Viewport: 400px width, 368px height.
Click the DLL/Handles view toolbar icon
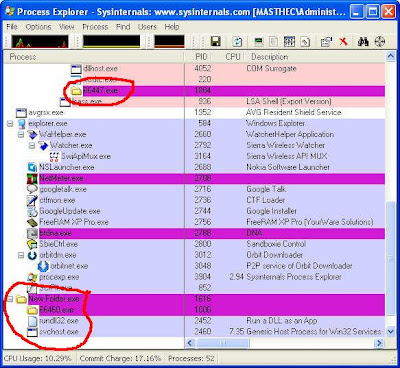305,42
